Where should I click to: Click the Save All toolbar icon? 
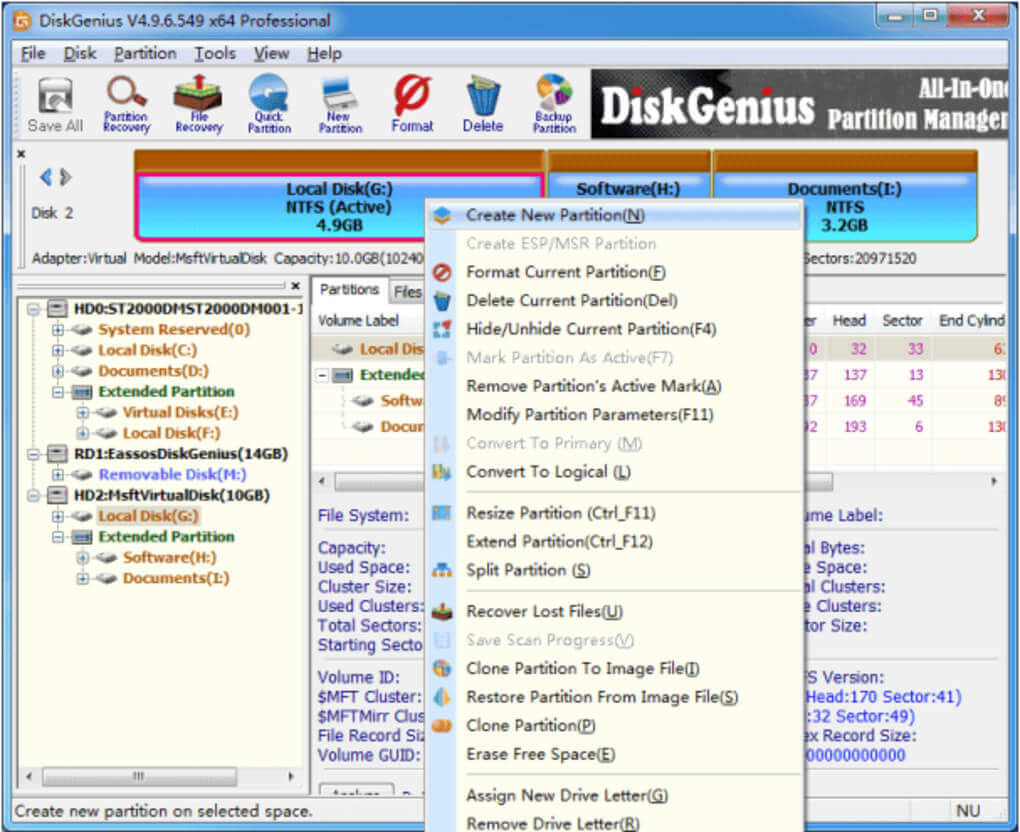tap(54, 103)
